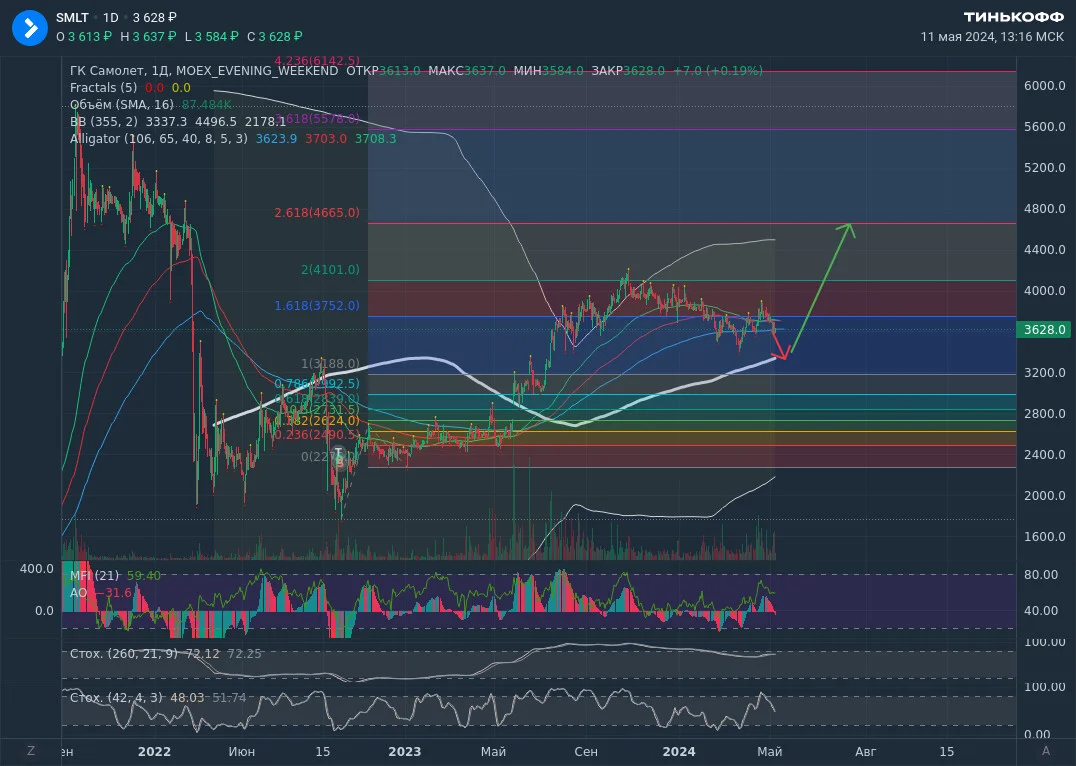The height and width of the screenshot is (766, 1076).
Task: Select the 400.0 value on AO scale
Action: 36,568
